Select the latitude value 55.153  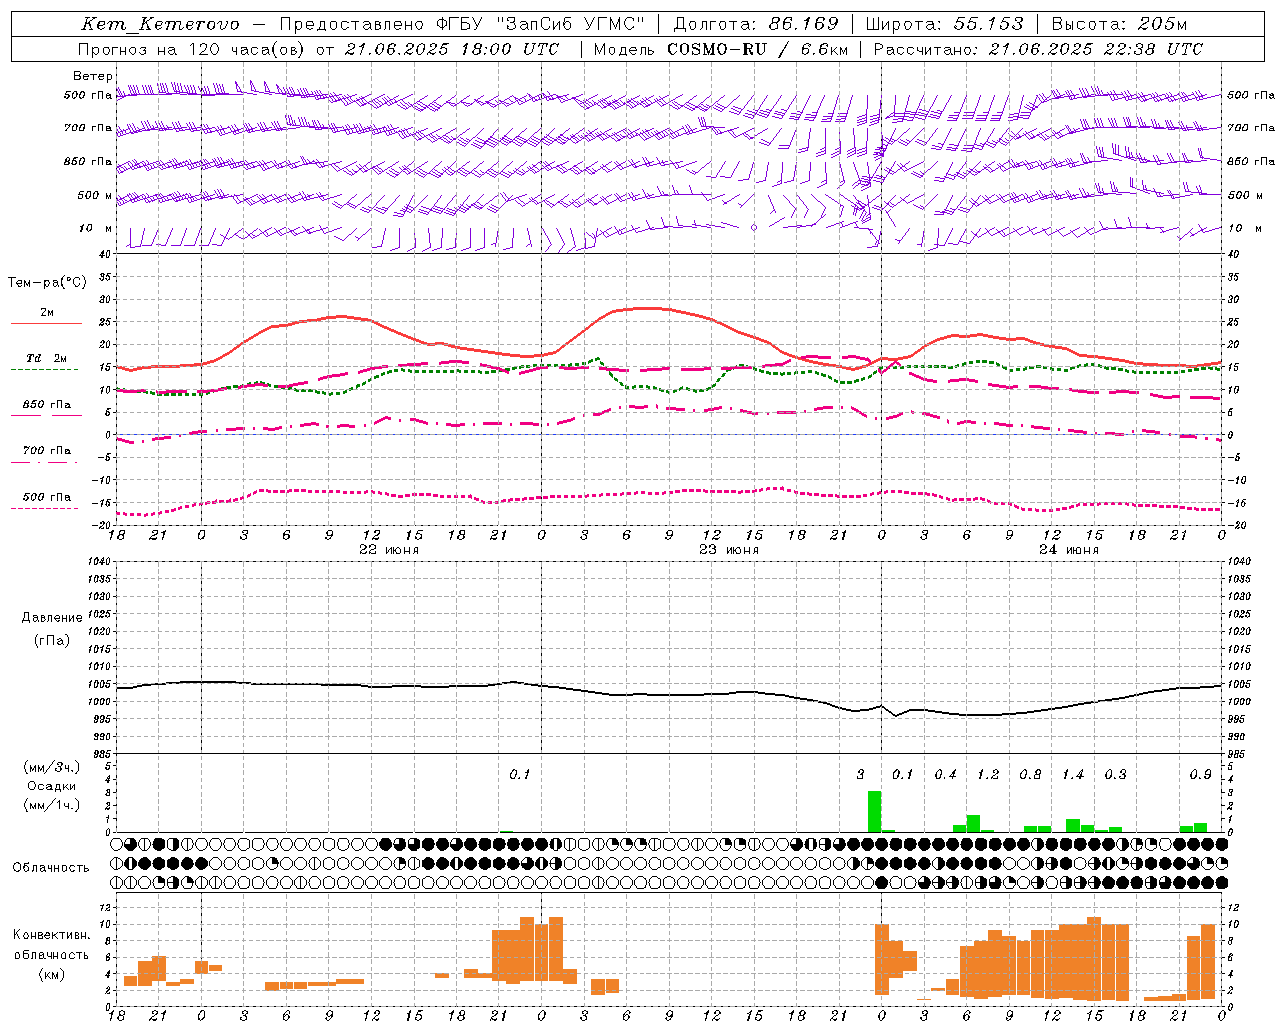pyautogui.click(x=988, y=24)
